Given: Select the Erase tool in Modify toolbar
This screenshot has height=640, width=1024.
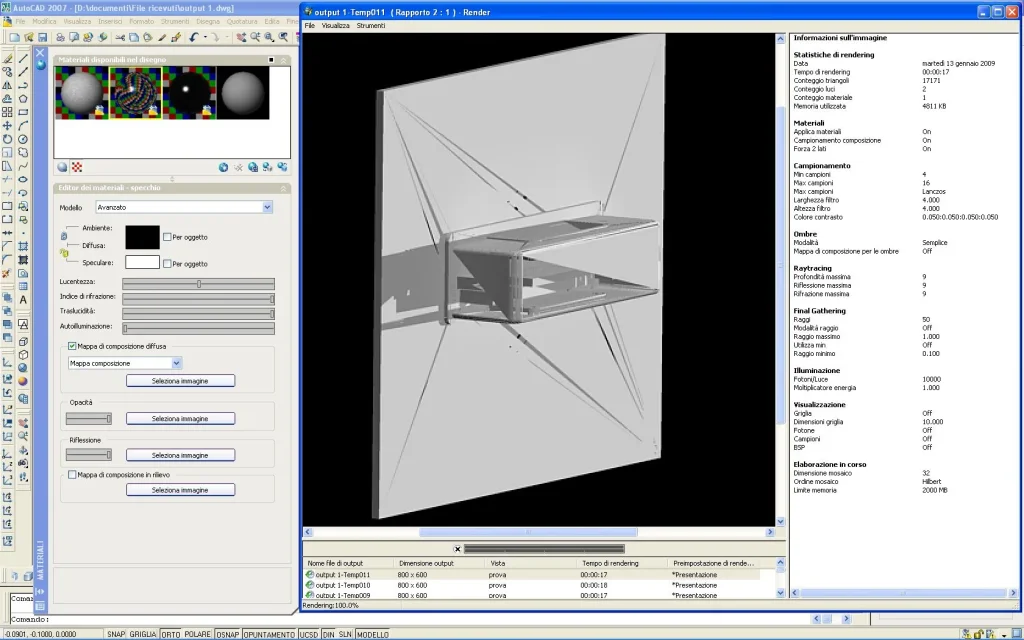Looking at the screenshot, I should click(x=7, y=58).
